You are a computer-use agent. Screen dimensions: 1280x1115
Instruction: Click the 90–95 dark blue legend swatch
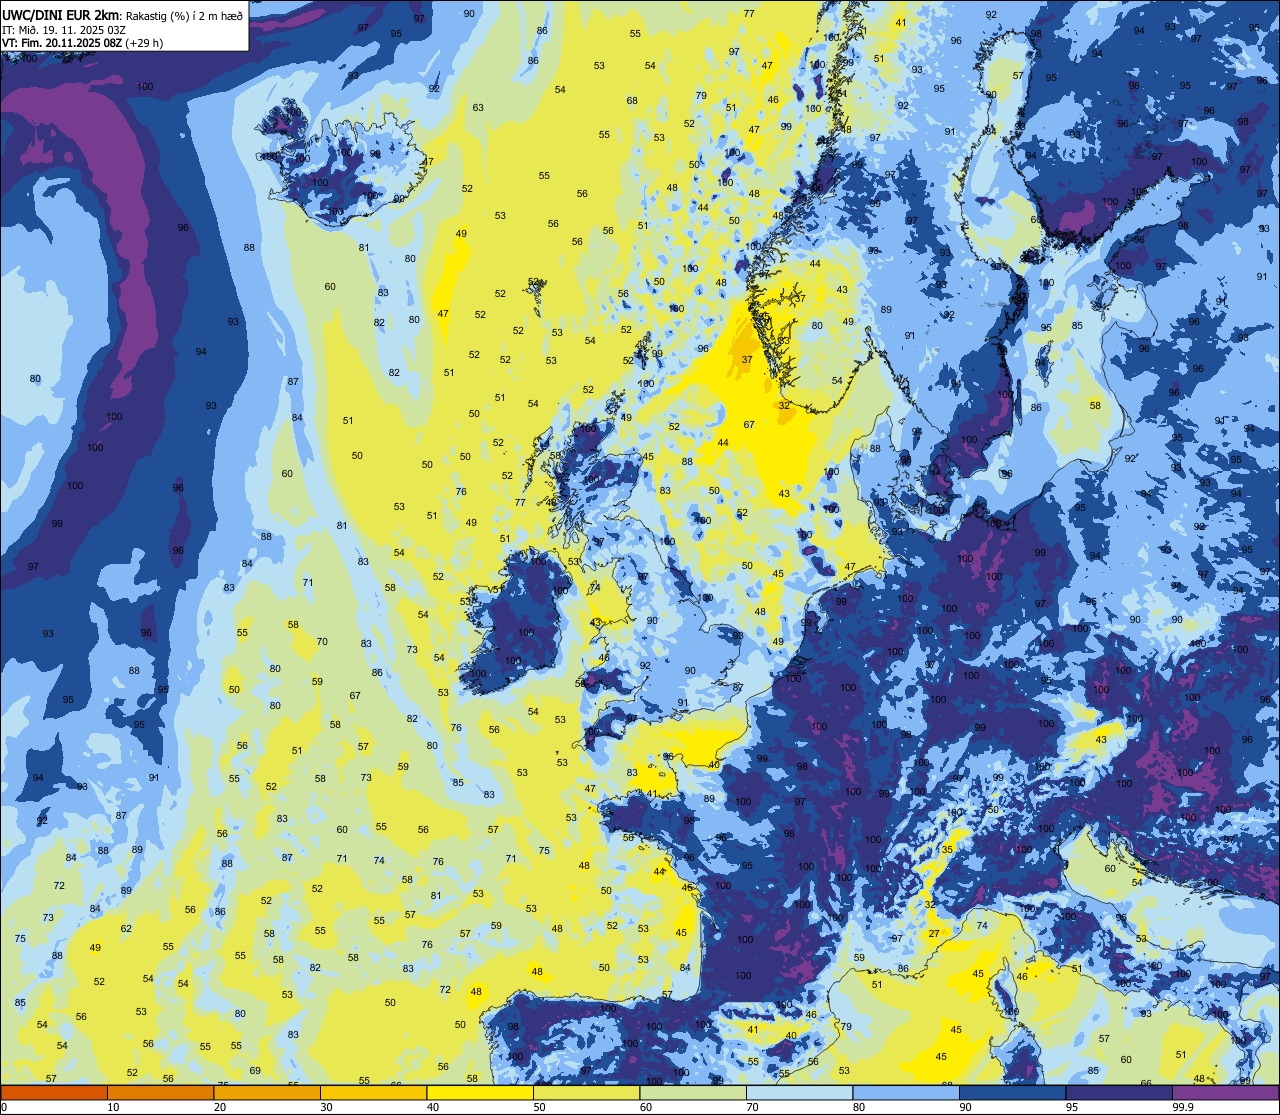[x=1012, y=1093]
